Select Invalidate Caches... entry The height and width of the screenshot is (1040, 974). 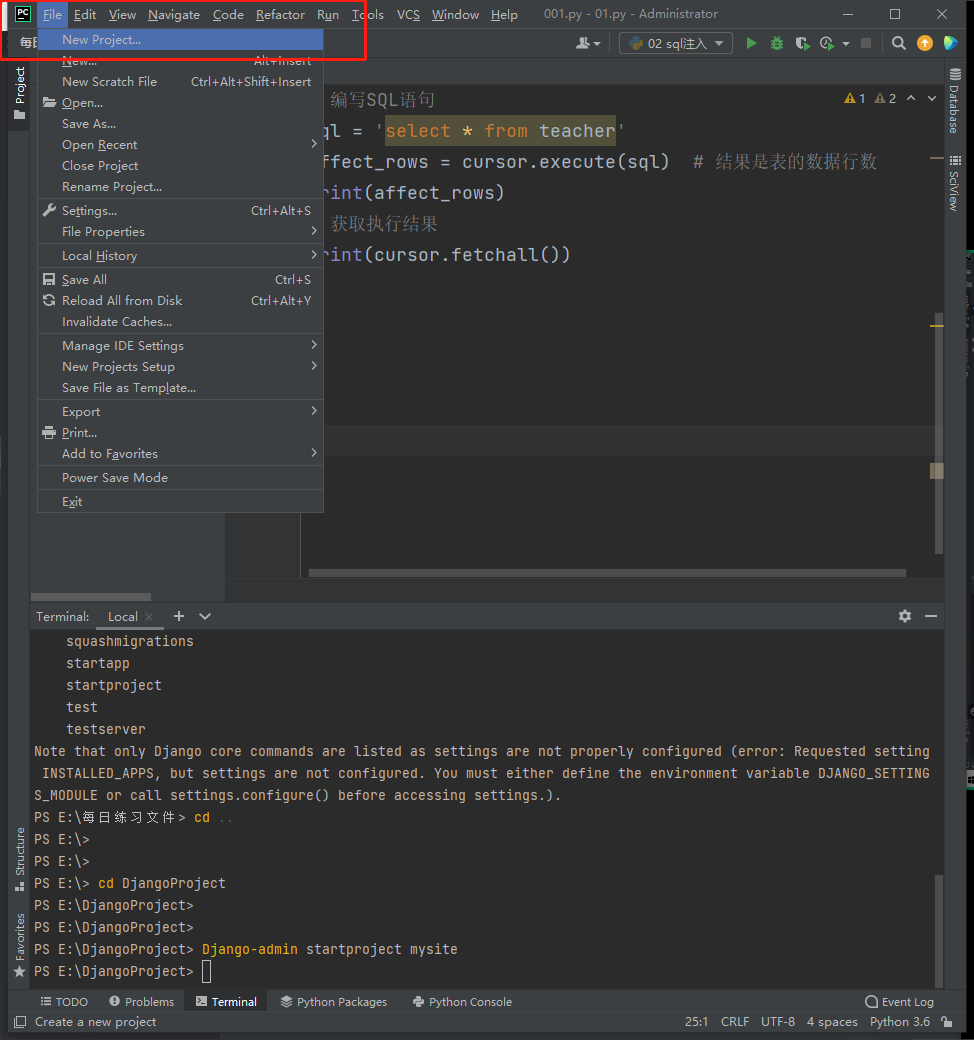[x=180, y=322]
